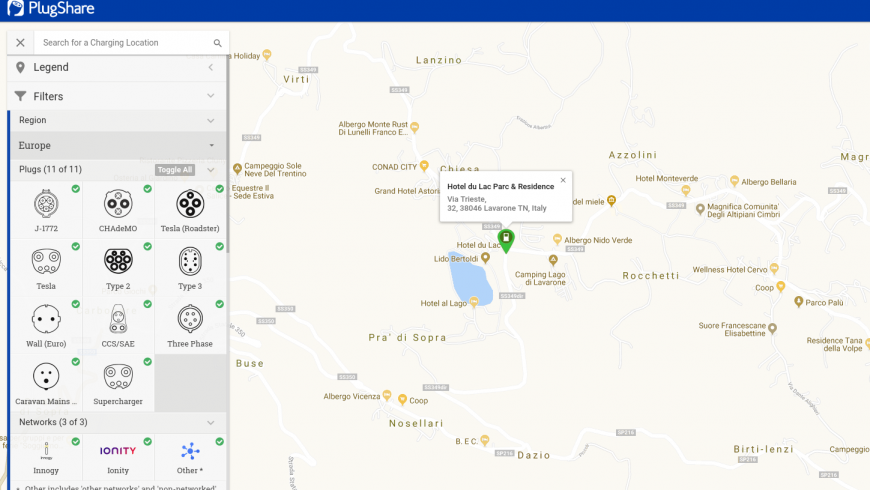Choose the CCS/SAE plug icon
Screen dimensions: 870x490
[x=118, y=319]
